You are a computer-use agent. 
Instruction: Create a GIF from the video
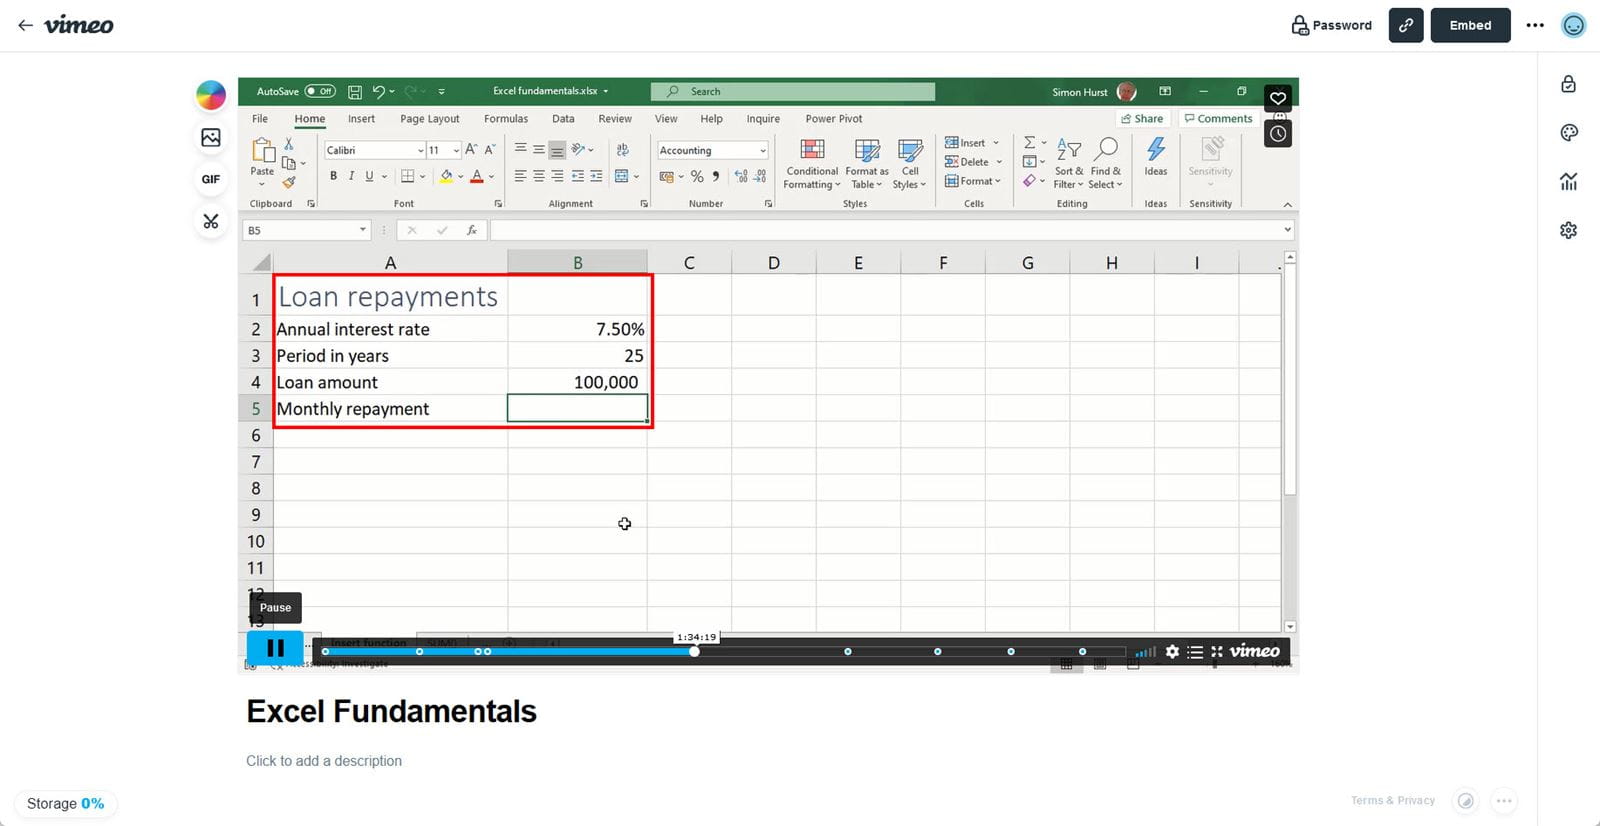[x=210, y=179]
